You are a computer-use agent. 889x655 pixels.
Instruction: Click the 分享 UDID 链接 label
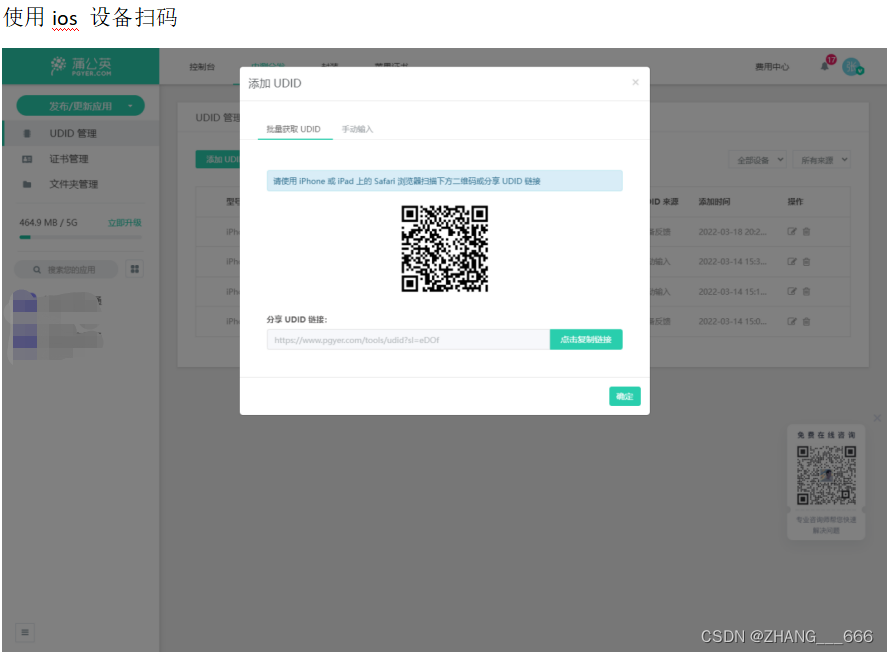coord(297,319)
